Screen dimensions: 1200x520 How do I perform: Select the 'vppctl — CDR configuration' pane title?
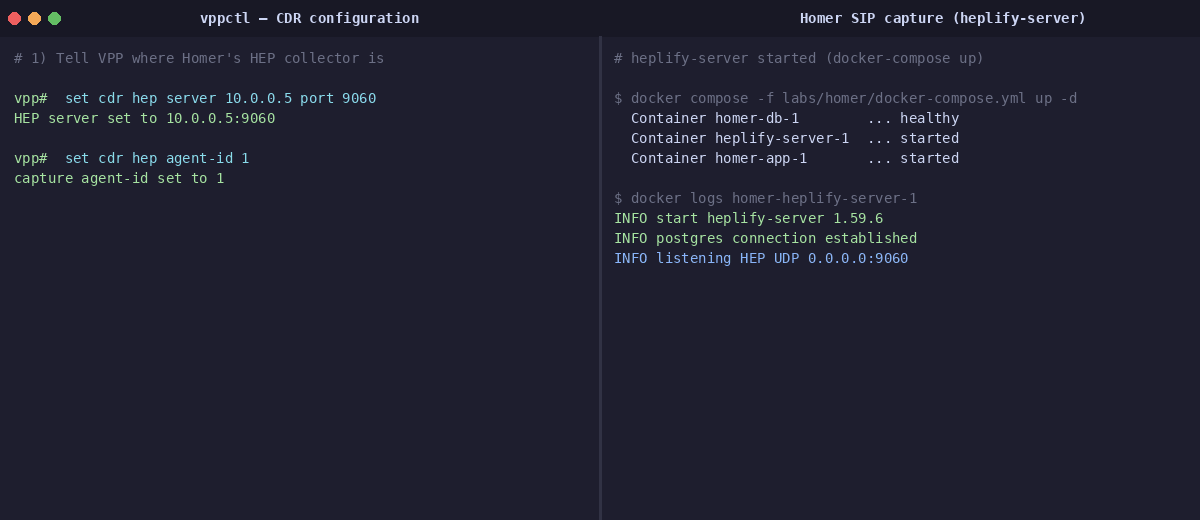[x=309, y=18]
